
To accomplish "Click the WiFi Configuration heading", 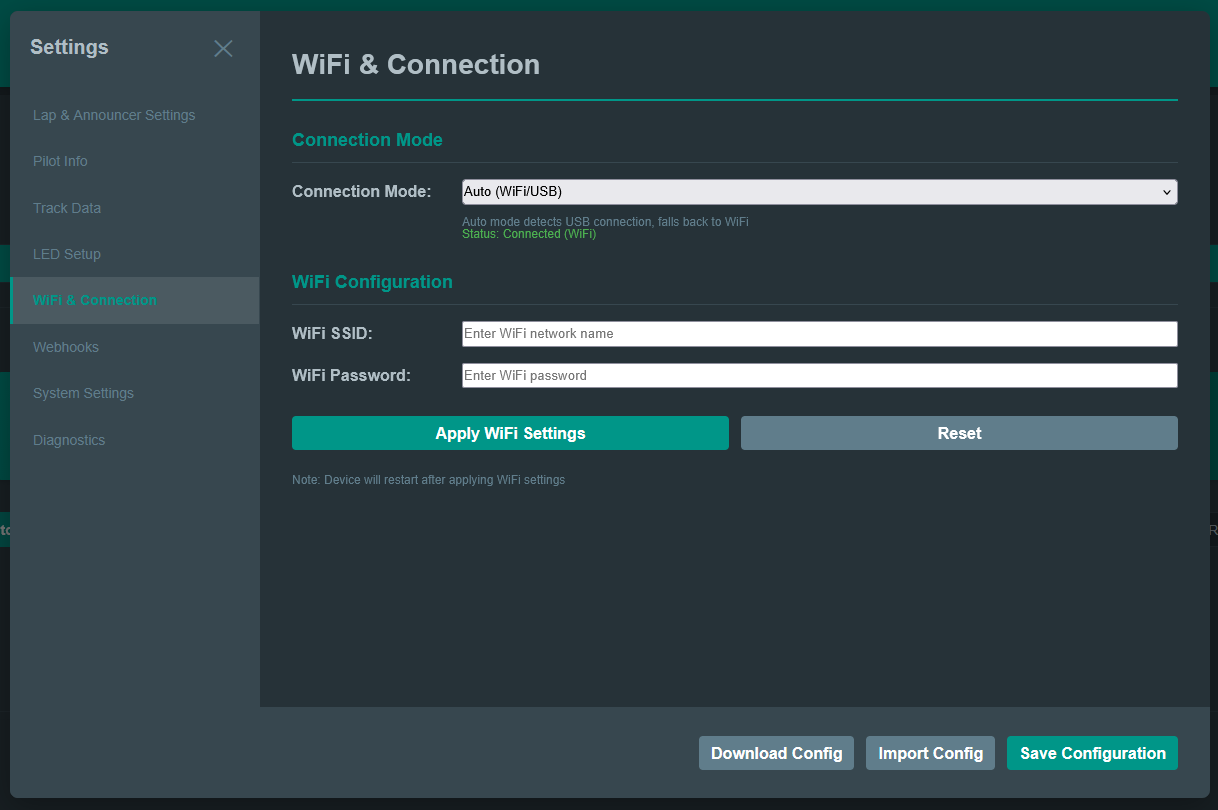I will [x=372, y=282].
